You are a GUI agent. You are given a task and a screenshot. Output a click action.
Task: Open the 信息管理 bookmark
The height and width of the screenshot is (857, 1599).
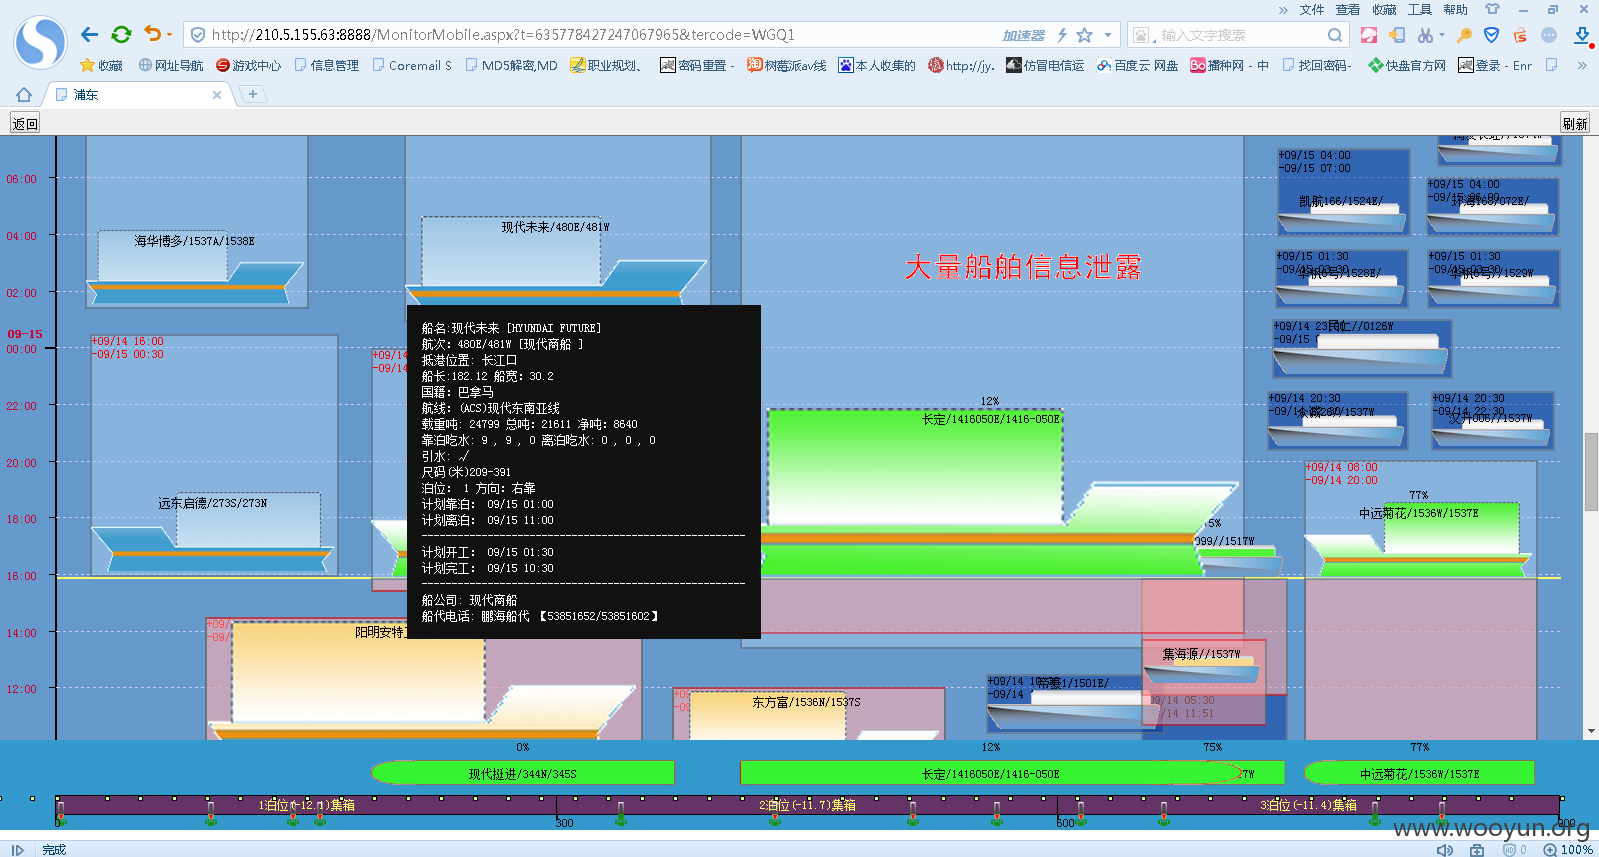(x=327, y=65)
